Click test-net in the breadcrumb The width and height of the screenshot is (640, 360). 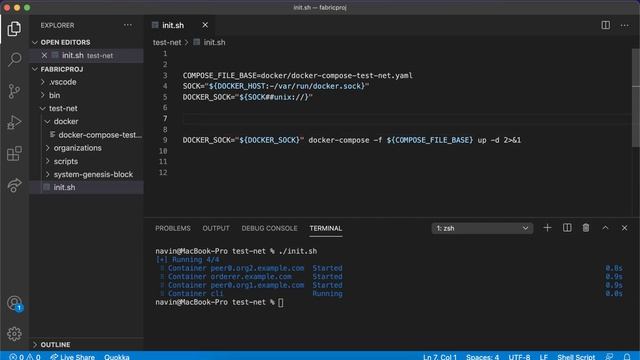[x=167, y=42]
